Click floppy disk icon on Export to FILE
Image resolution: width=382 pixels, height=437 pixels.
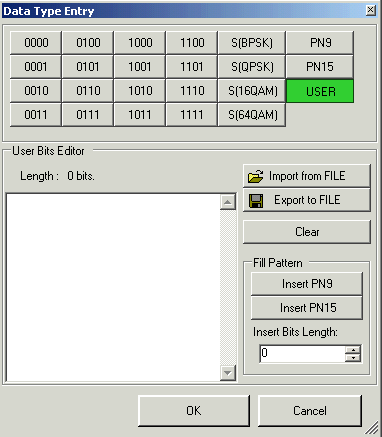coord(256,201)
